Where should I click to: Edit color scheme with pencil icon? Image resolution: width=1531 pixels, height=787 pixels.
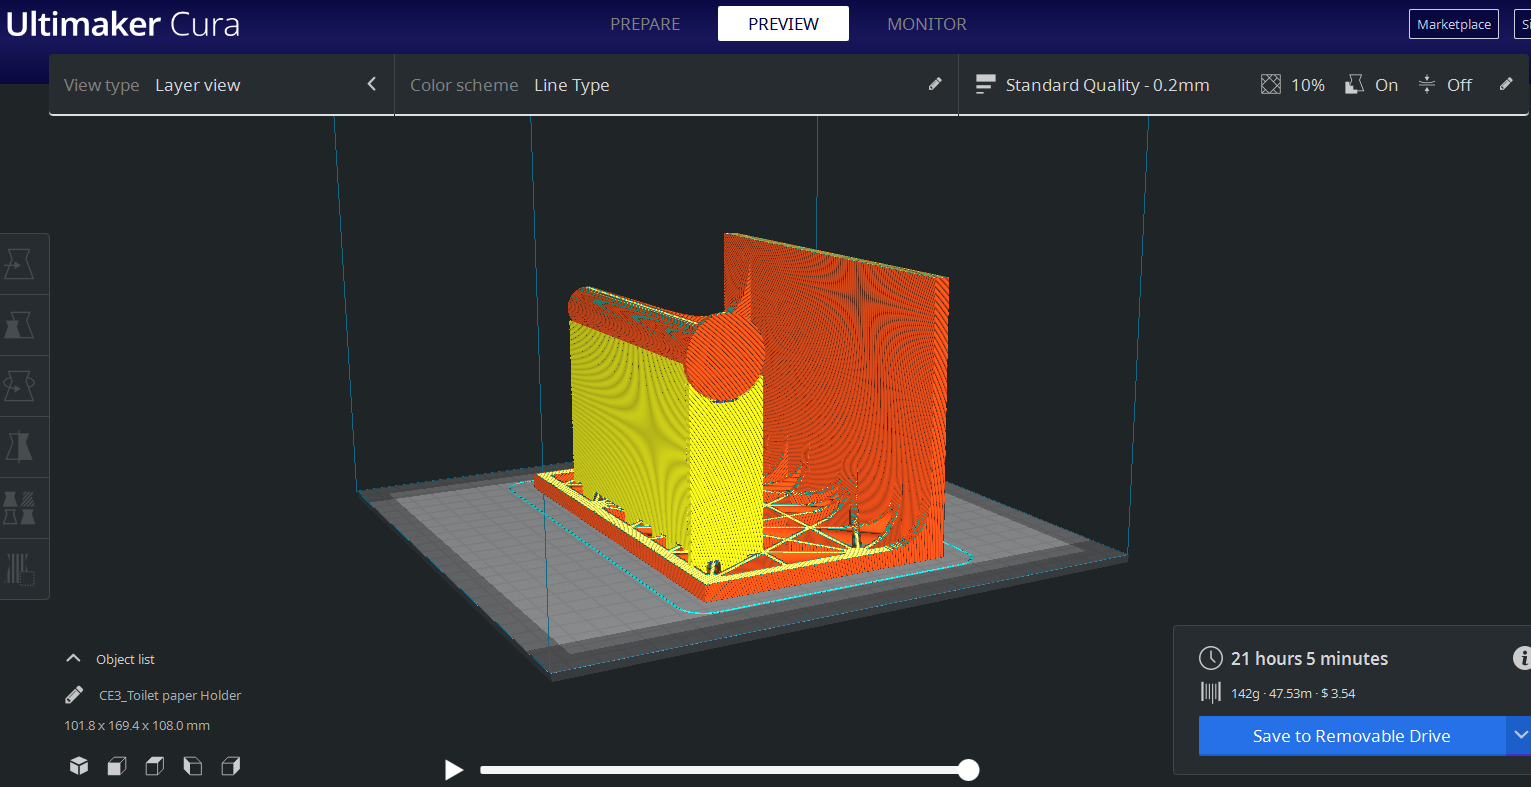point(935,84)
